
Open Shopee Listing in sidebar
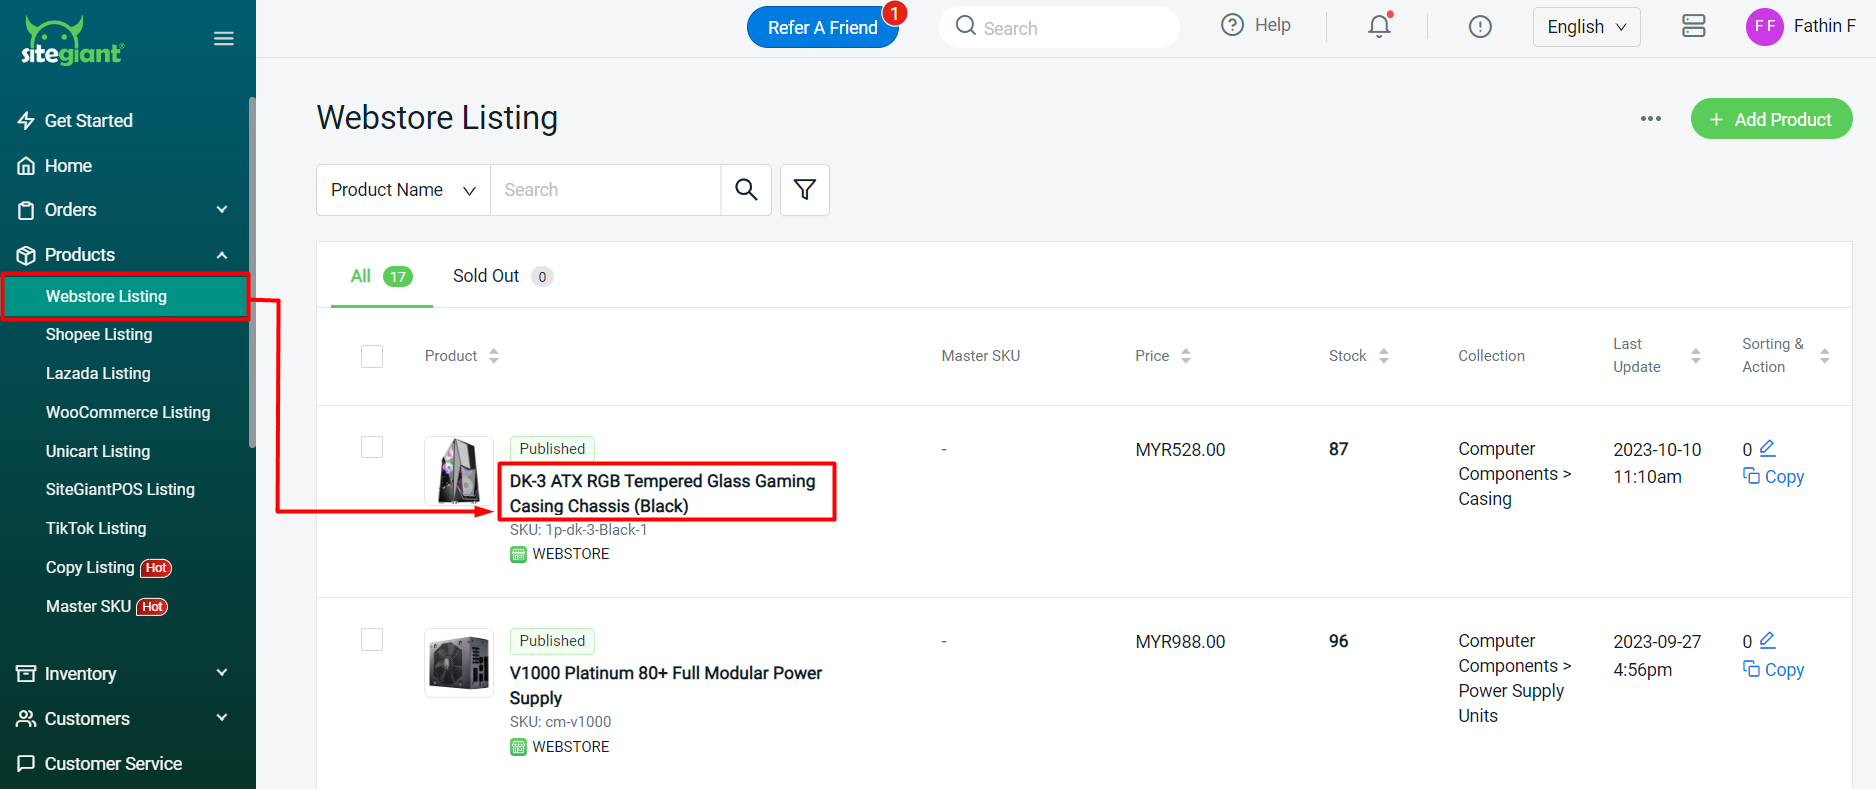click(99, 335)
